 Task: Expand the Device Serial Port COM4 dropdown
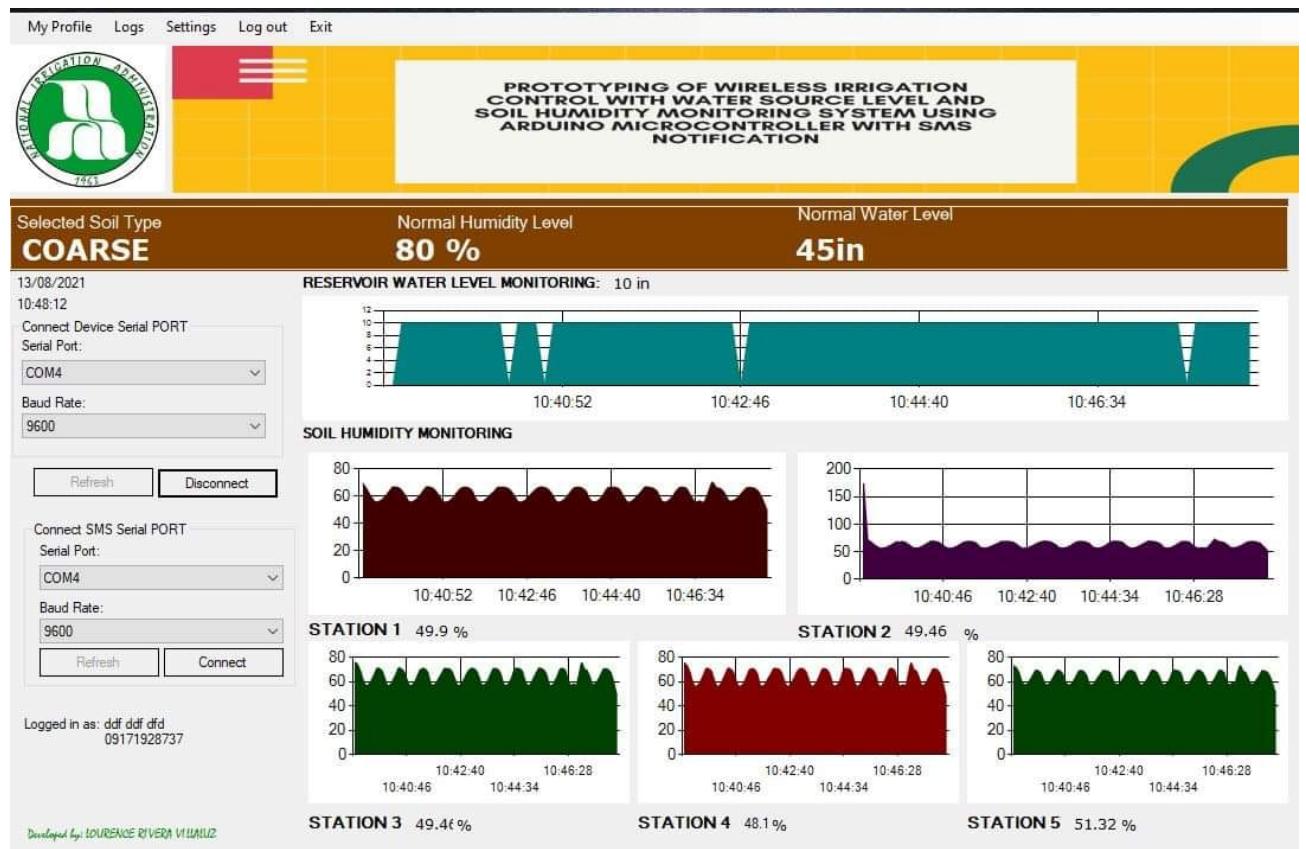click(x=144, y=373)
